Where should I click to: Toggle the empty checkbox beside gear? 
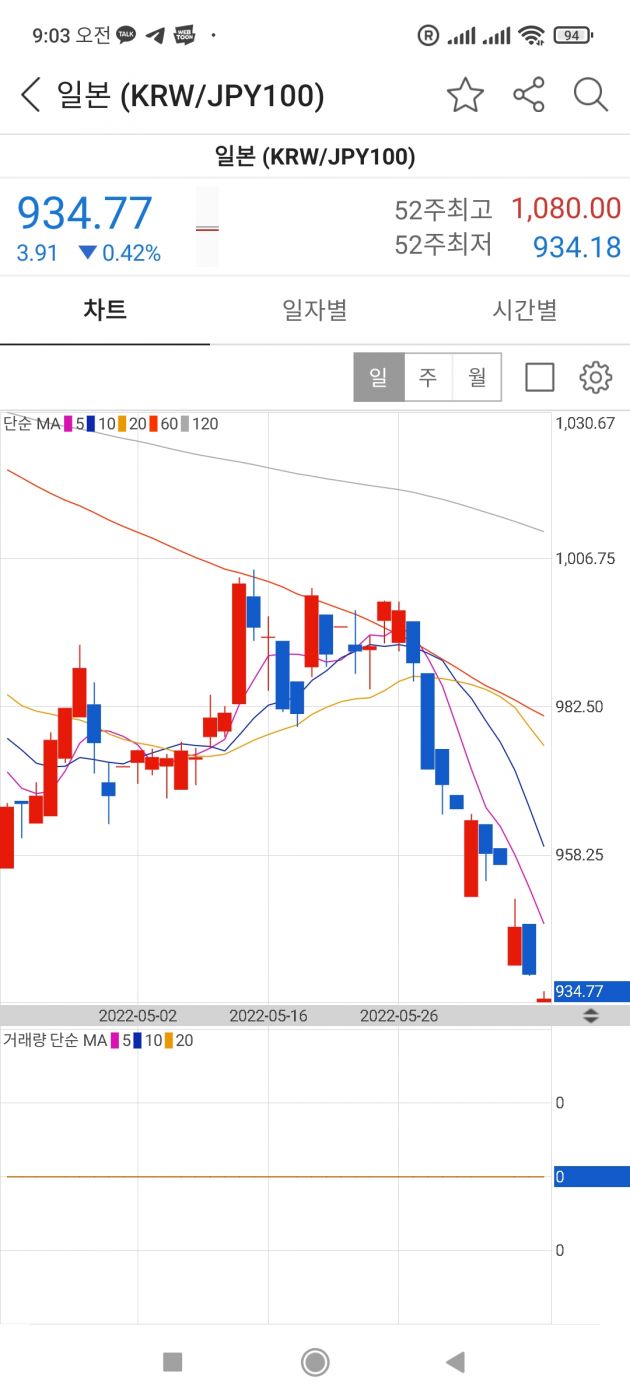540,377
